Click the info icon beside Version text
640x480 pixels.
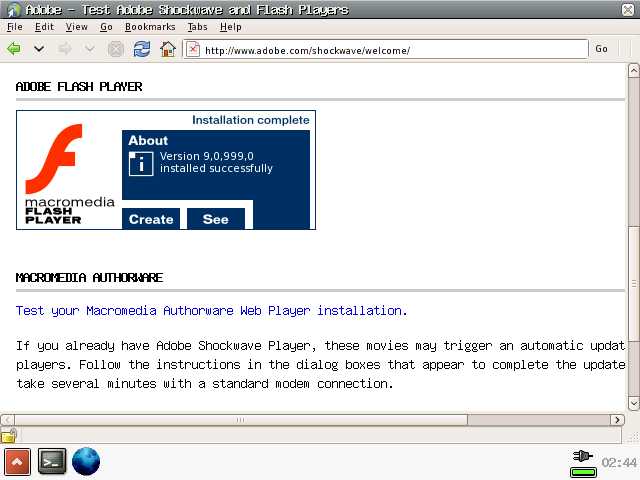(141, 164)
